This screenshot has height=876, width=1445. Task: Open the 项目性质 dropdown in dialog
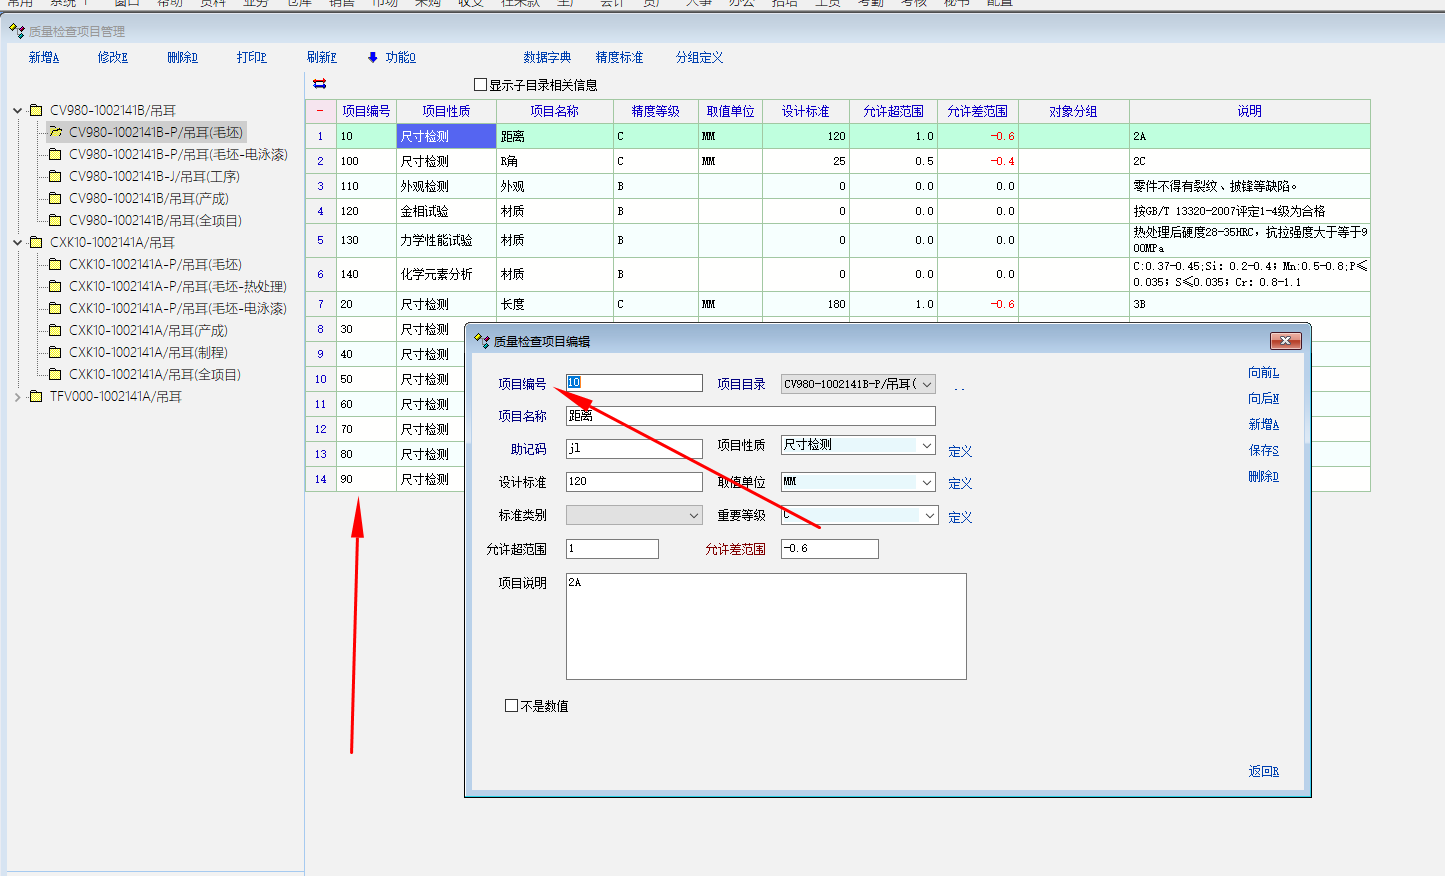point(927,445)
